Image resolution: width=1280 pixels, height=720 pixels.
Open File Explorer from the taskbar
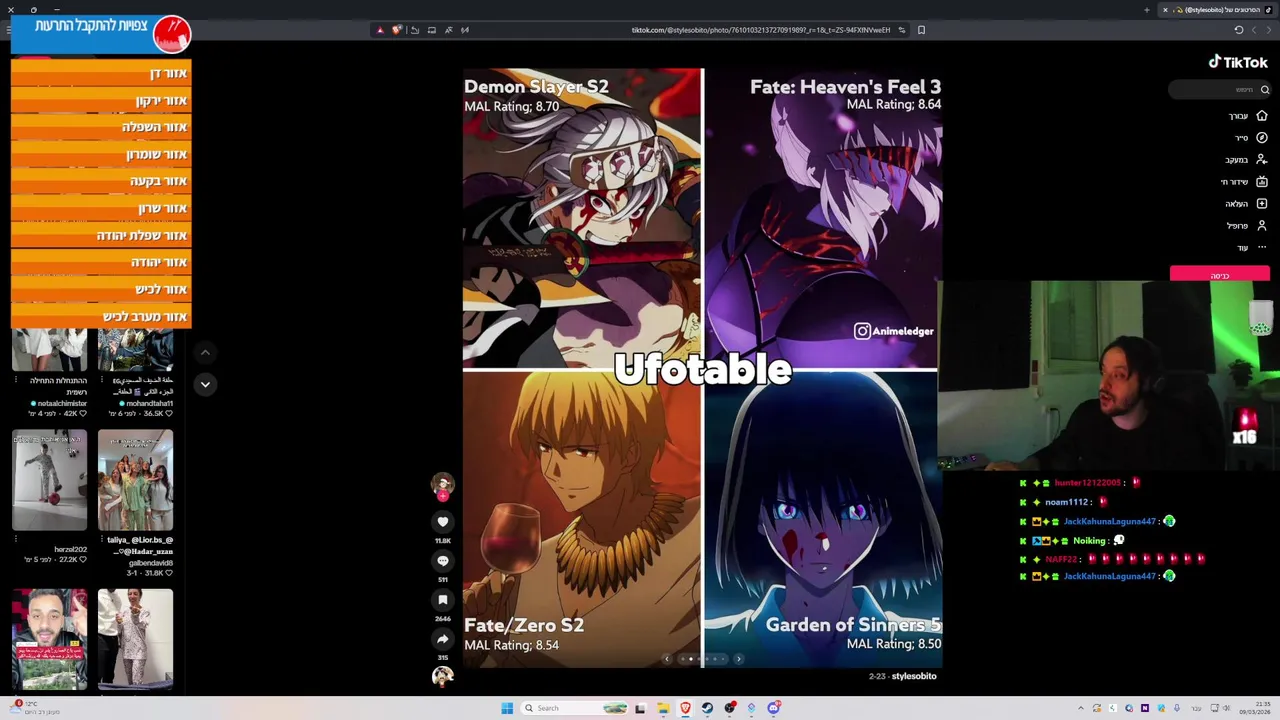point(663,708)
